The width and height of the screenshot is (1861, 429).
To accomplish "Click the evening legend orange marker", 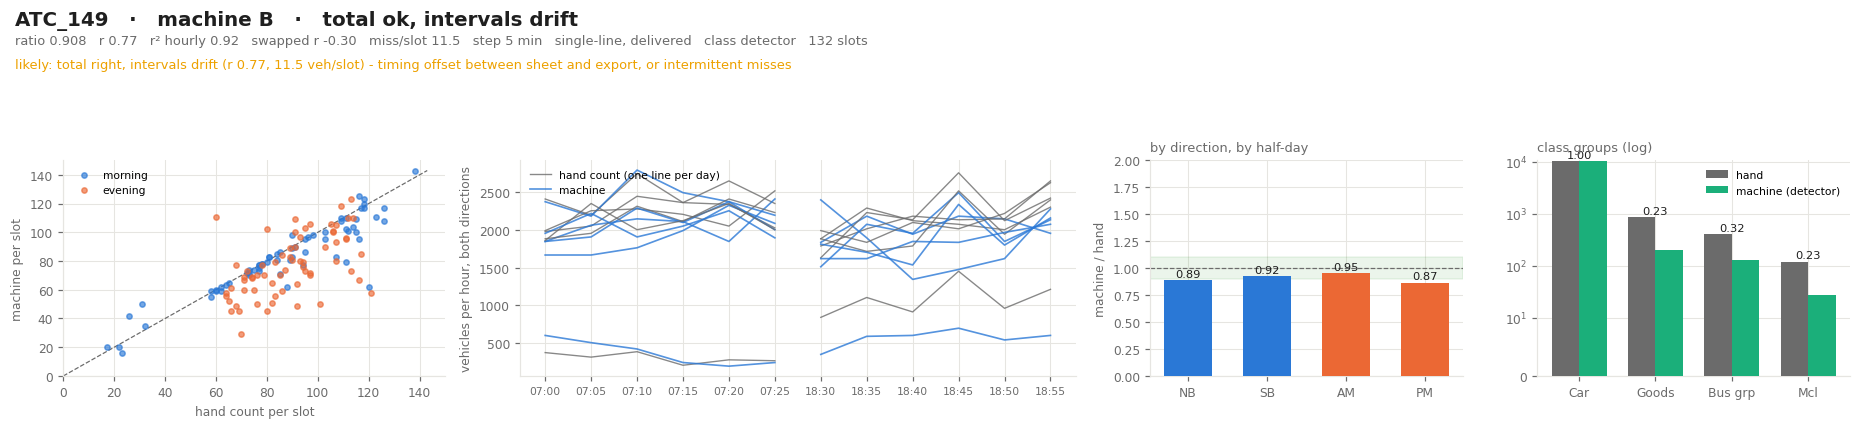I will [84, 190].
